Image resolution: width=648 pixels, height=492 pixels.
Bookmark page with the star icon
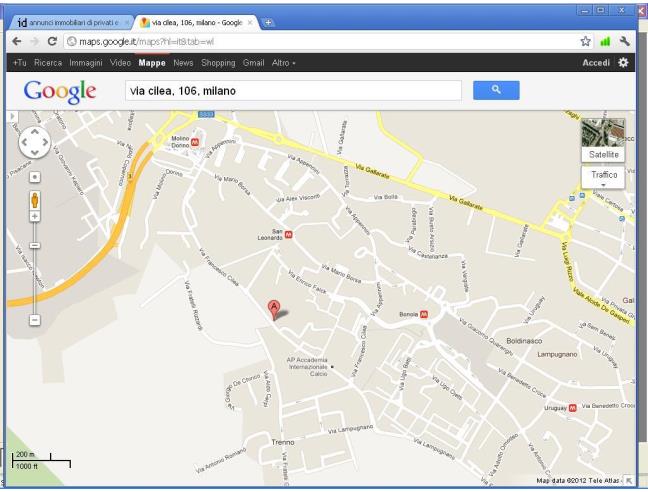point(585,42)
